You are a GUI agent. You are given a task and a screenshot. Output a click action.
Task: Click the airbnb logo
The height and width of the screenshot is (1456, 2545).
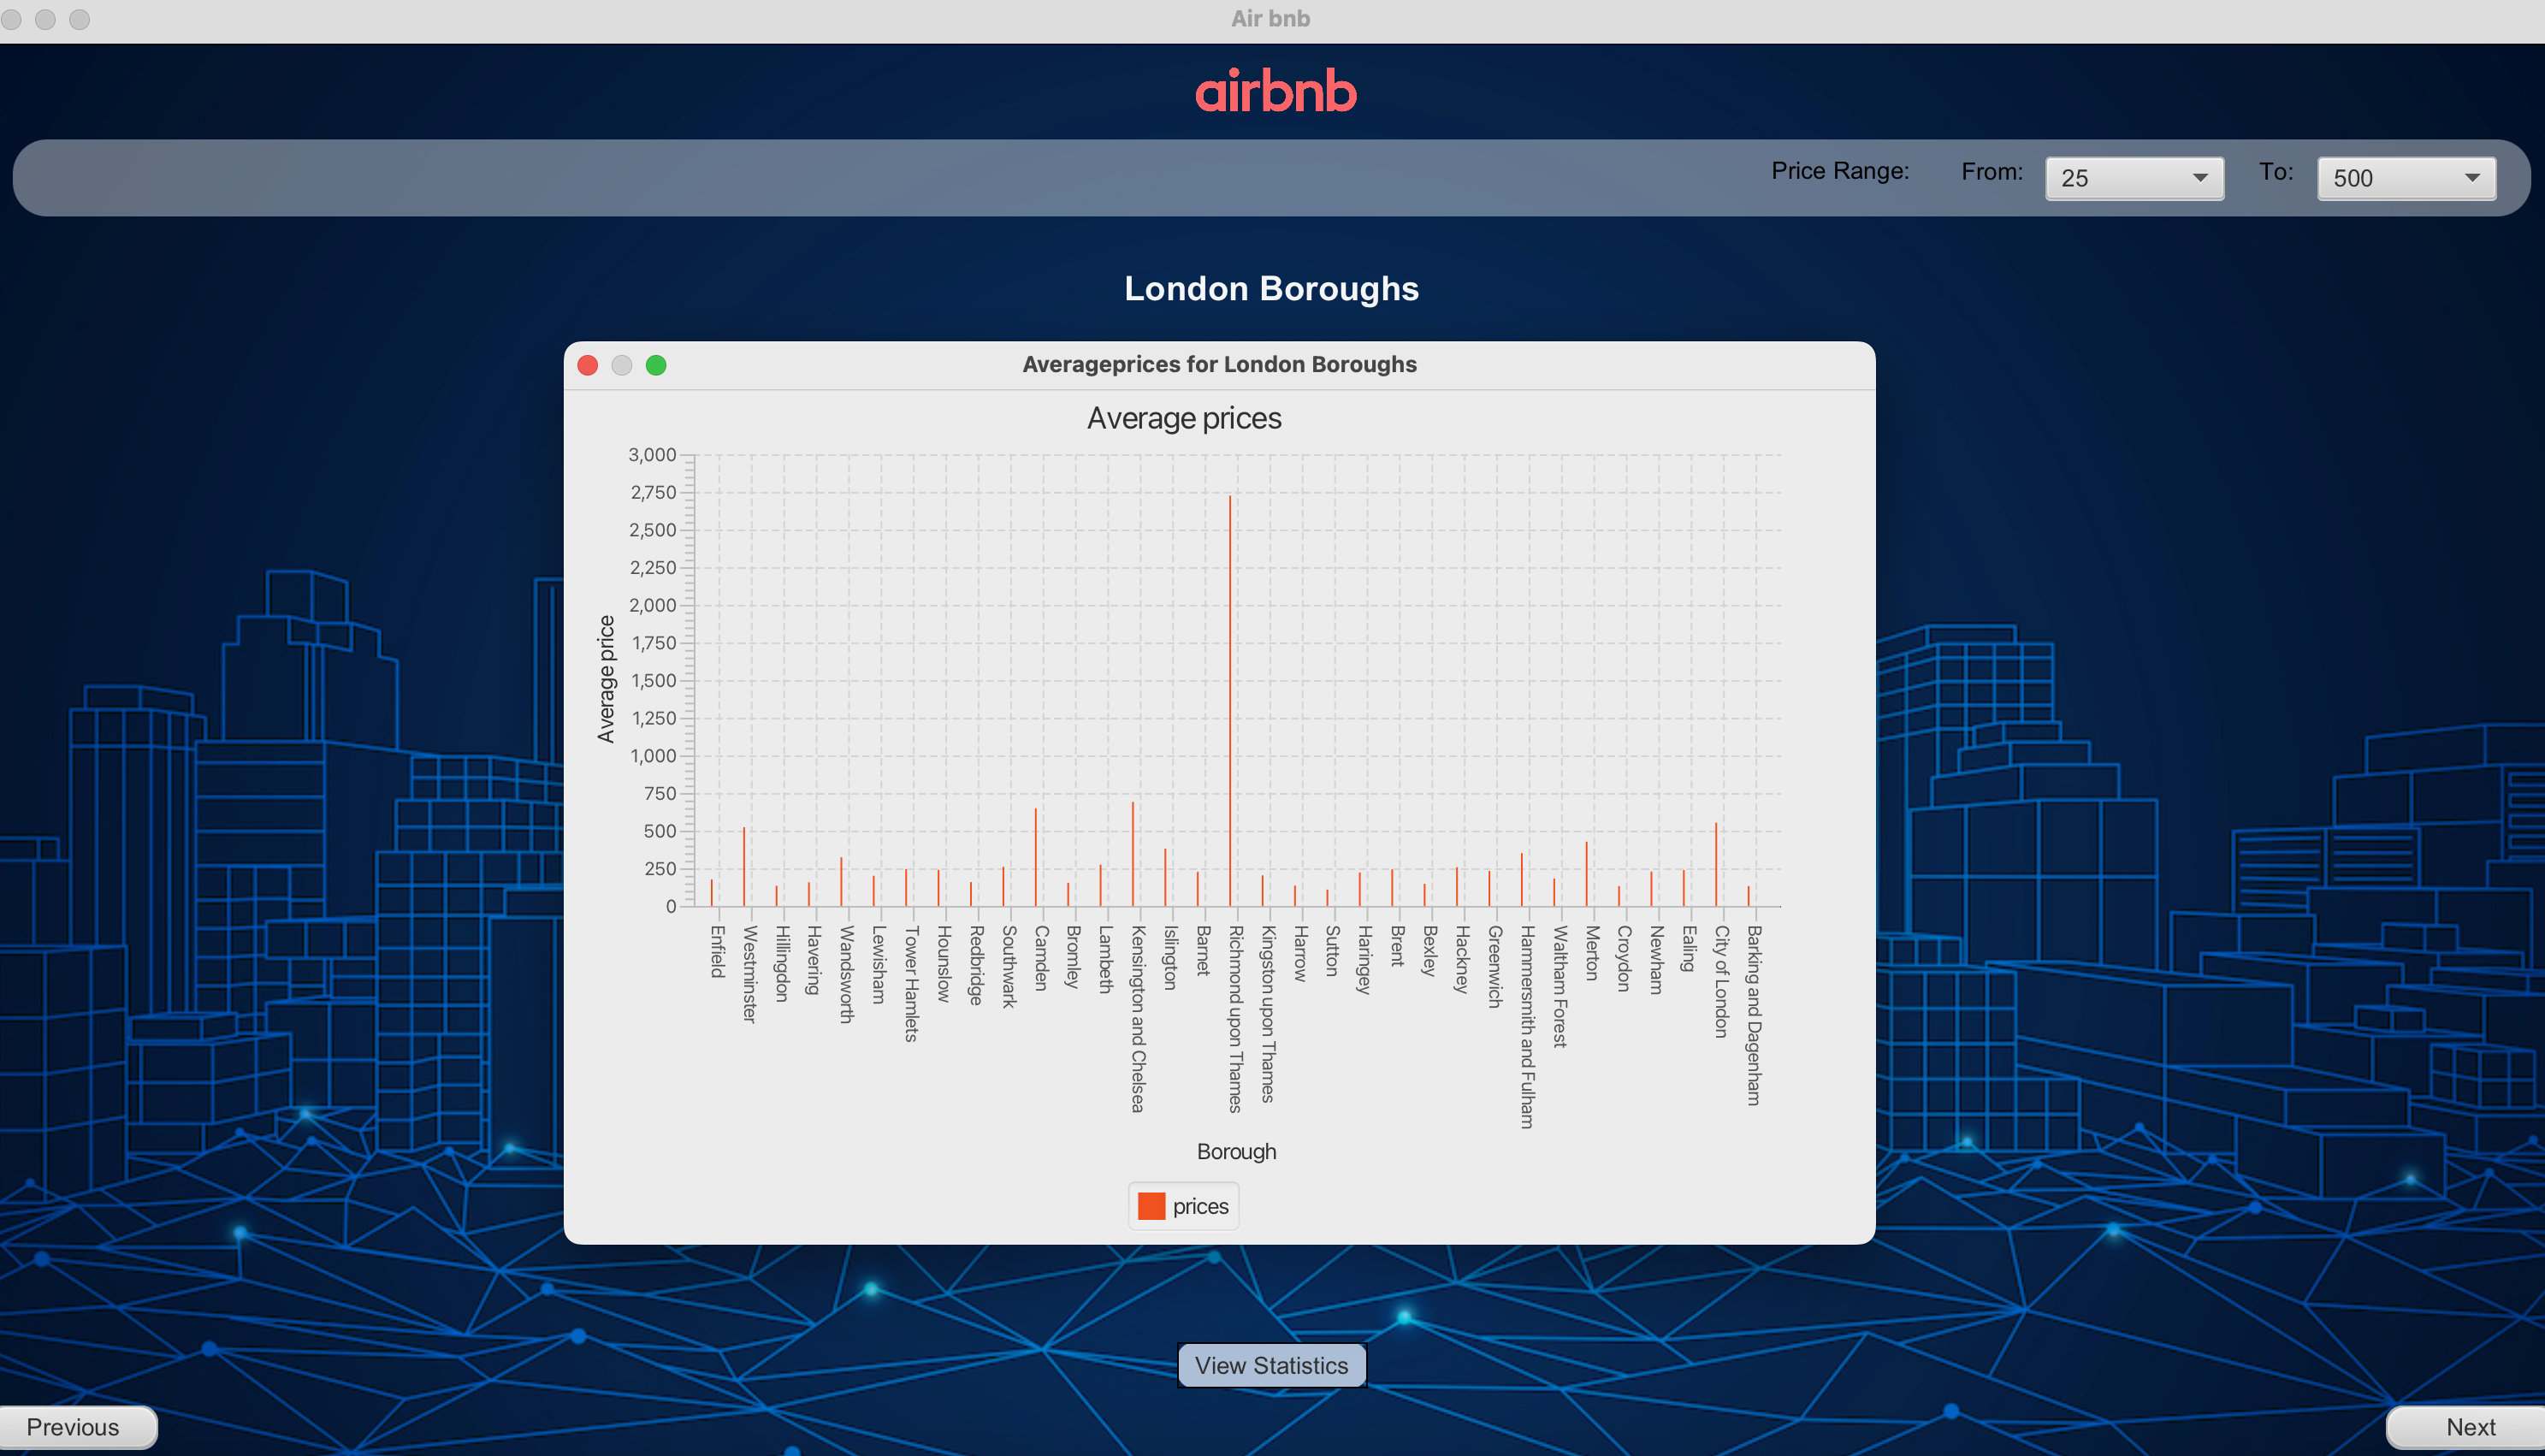(1275, 91)
